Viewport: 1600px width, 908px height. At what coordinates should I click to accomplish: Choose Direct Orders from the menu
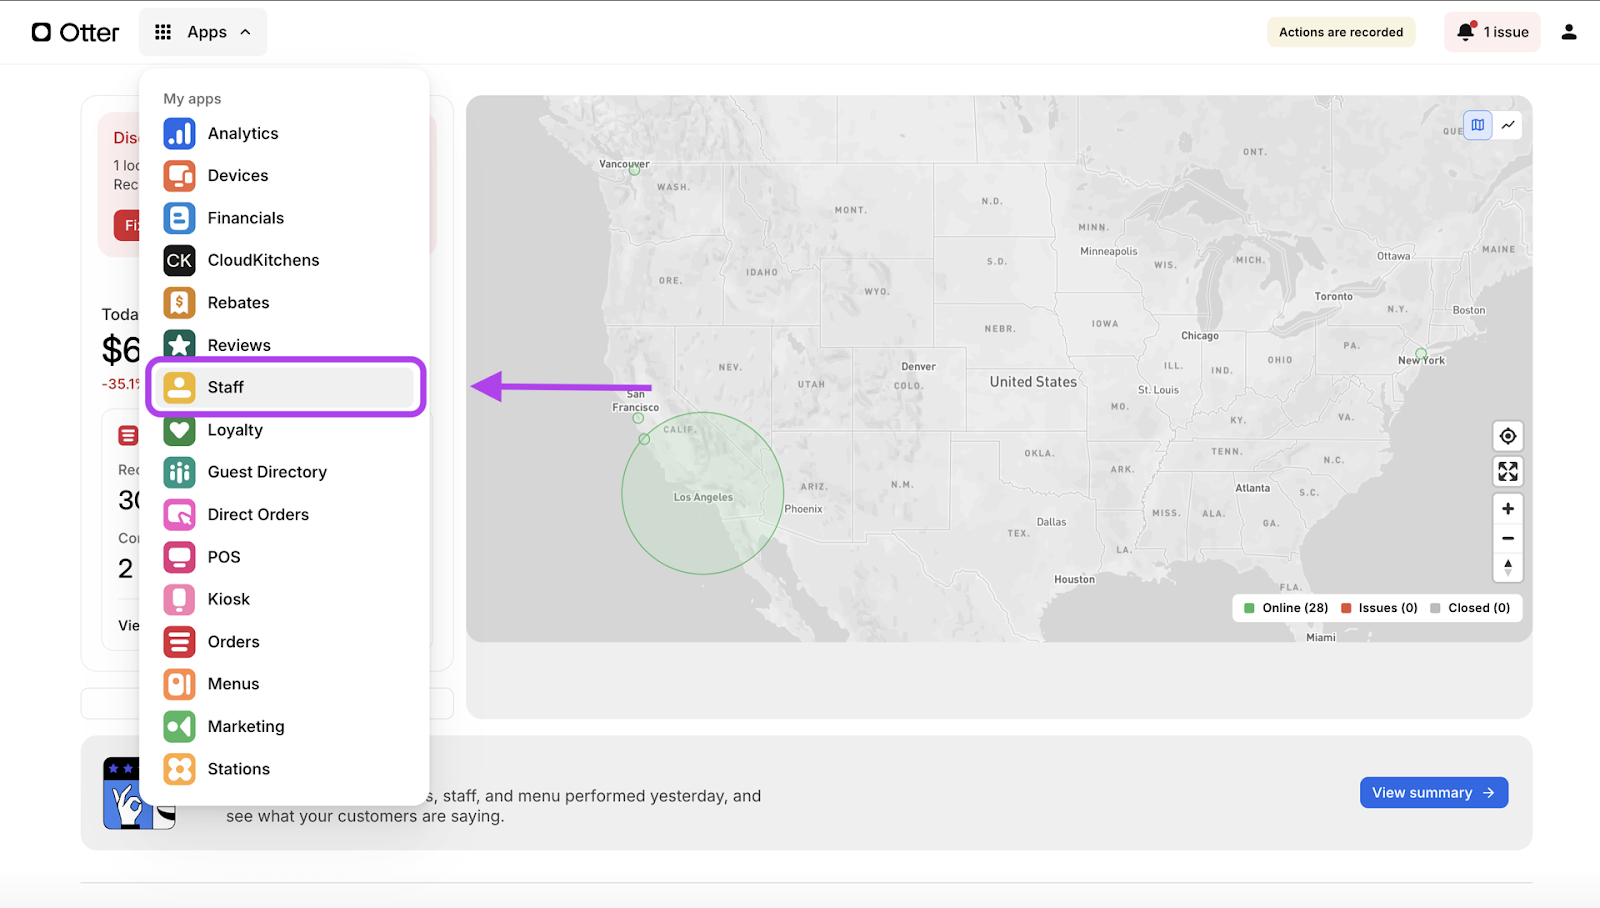(x=258, y=515)
